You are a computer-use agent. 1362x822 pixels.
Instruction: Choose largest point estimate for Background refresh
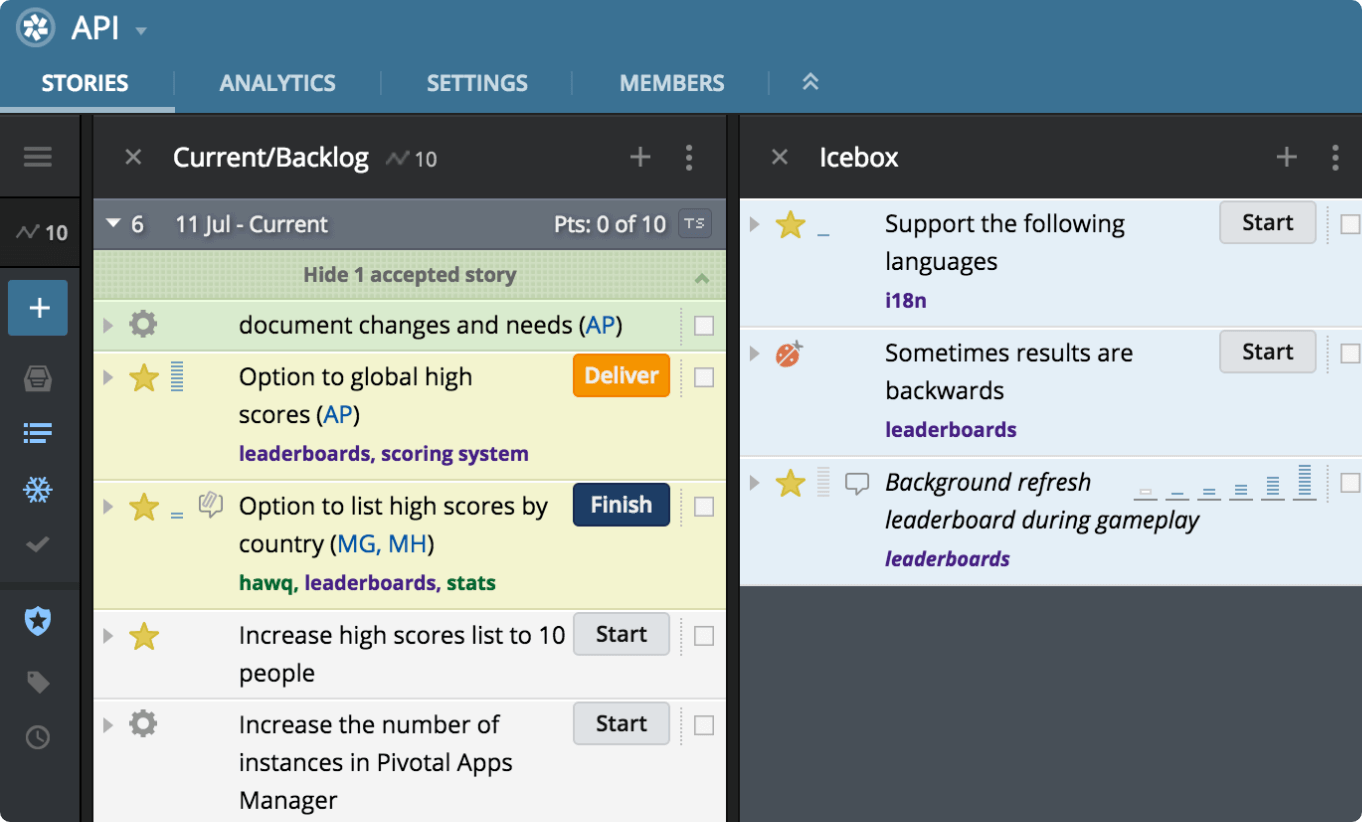tap(1304, 482)
